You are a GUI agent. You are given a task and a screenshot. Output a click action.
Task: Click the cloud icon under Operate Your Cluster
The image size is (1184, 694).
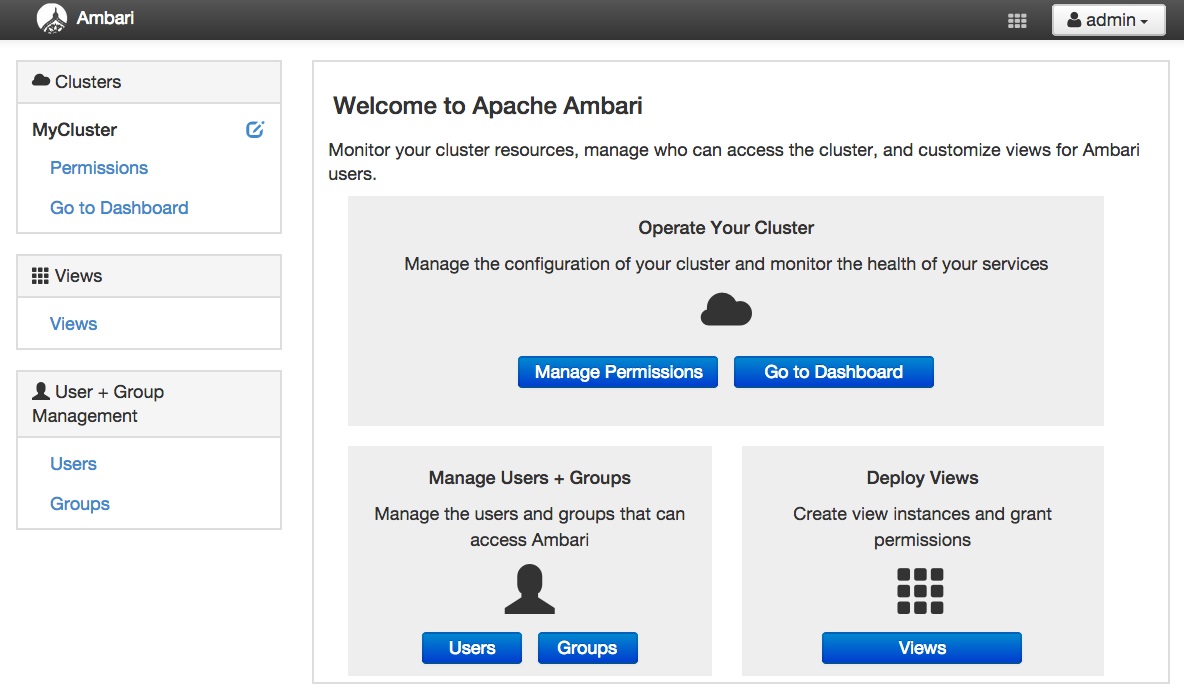click(726, 310)
